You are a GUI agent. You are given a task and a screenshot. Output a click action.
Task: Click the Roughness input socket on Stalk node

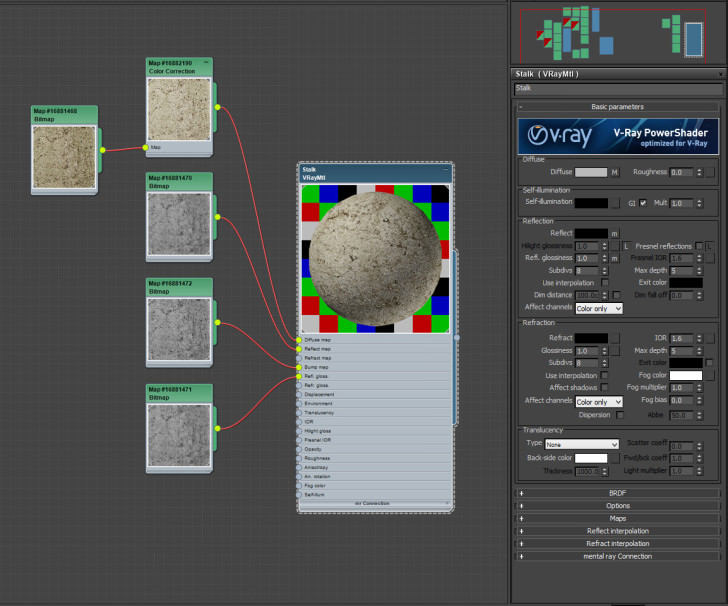coord(299,458)
